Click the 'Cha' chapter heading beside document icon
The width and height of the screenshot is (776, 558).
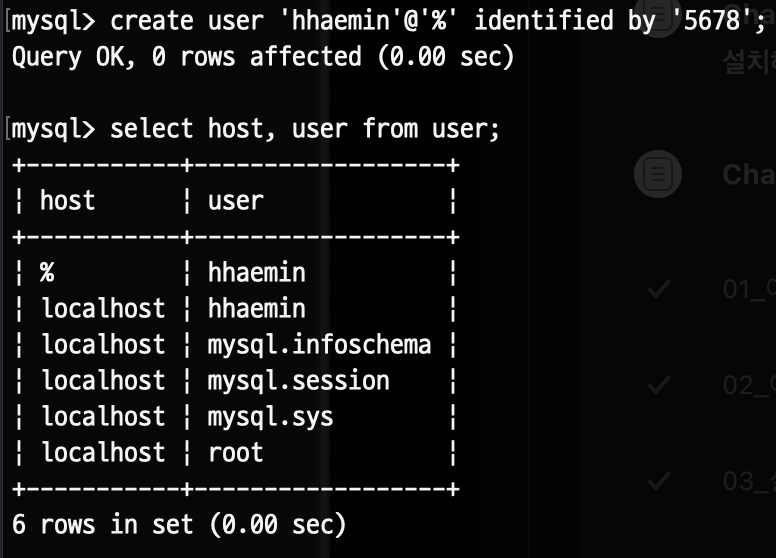[x=749, y=175]
